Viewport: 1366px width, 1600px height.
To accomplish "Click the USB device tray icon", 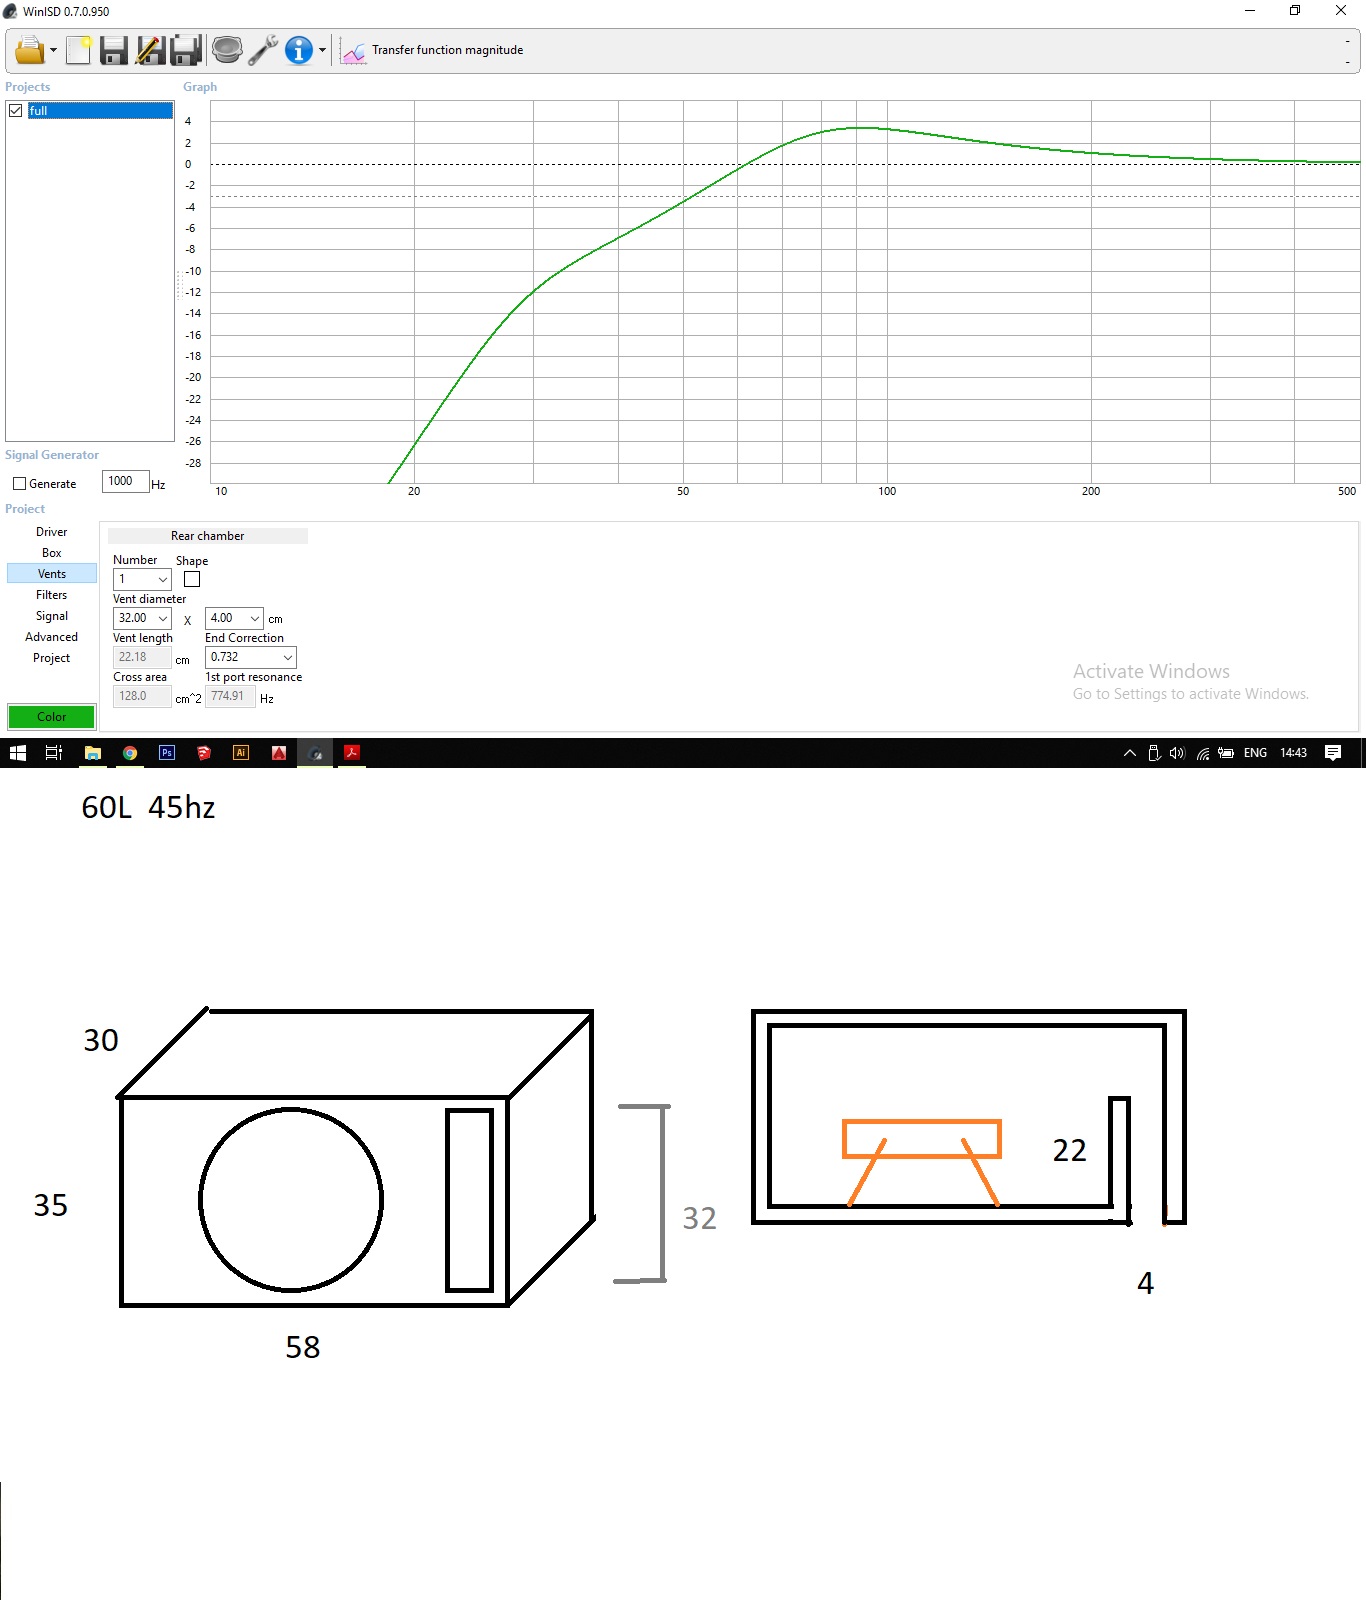I will tap(1154, 753).
